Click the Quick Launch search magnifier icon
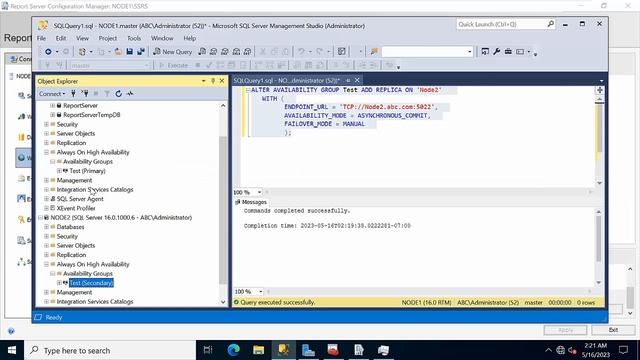This screenshot has width=640, height=360. click(x=550, y=24)
